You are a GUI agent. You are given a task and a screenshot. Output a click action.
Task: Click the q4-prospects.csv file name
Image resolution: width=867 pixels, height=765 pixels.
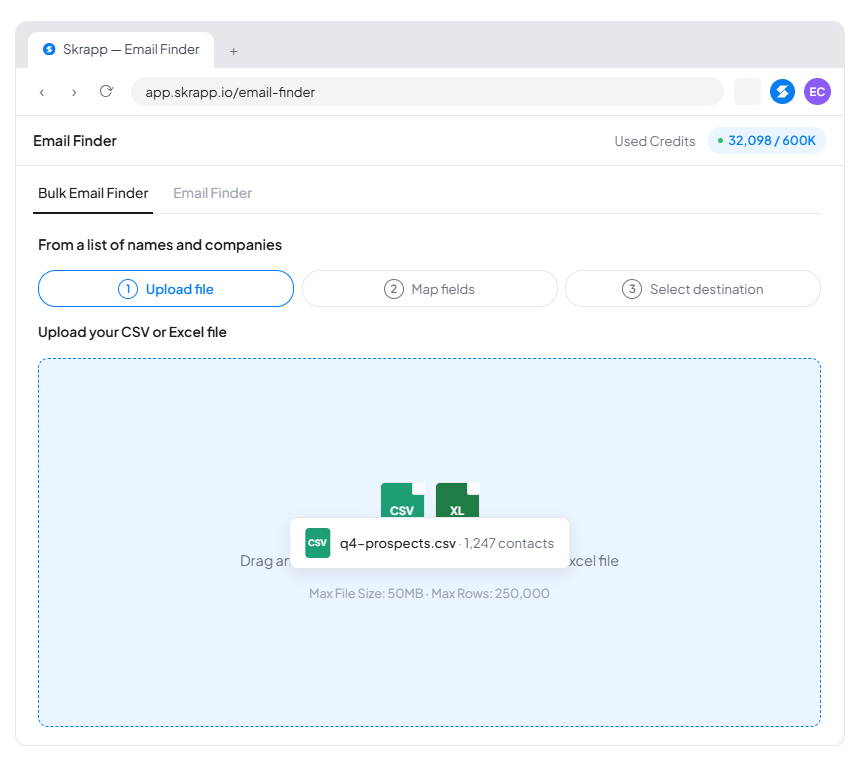coord(398,543)
